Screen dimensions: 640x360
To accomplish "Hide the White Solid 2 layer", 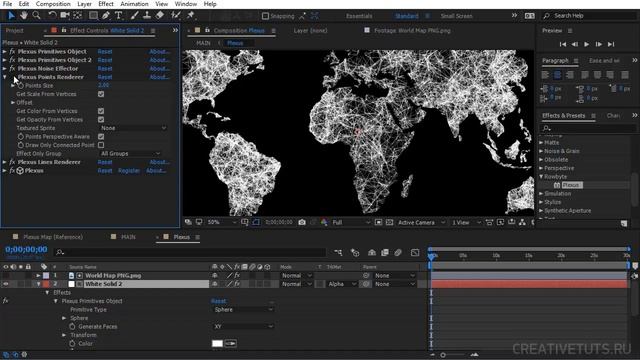I will tap(6, 284).
